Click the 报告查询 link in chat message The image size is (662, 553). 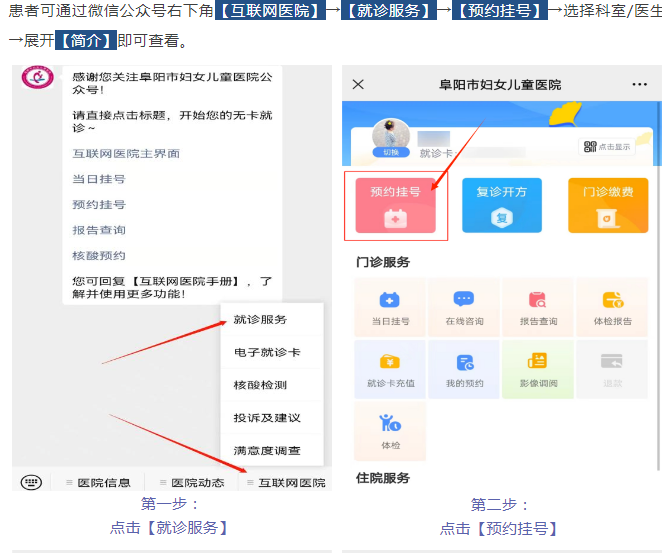click(99, 230)
